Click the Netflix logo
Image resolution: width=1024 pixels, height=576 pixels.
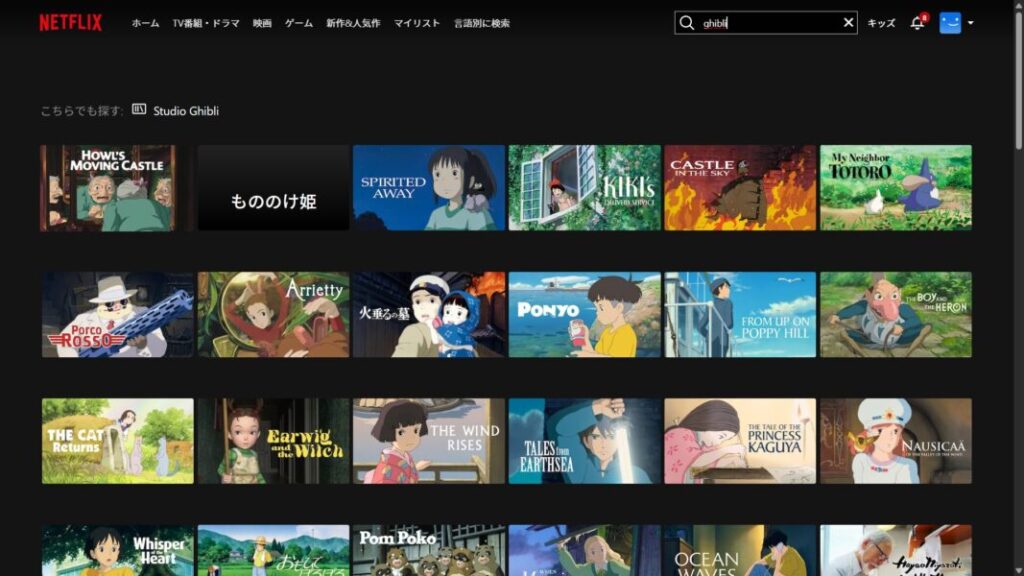pos(71,23)
